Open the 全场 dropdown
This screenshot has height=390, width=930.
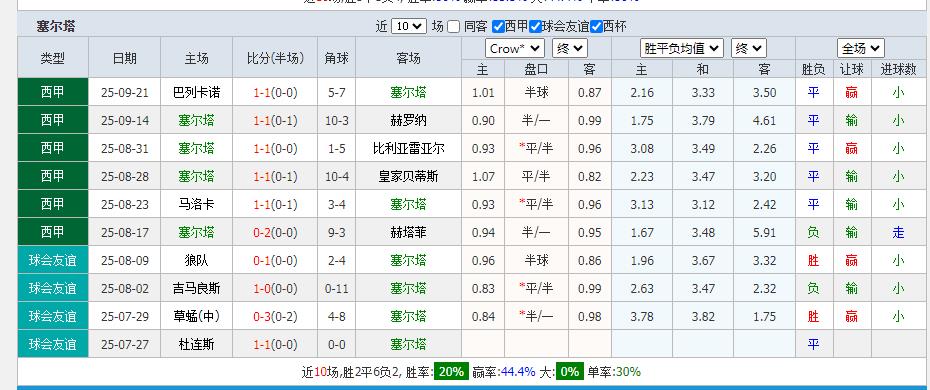tap(861, 49)
